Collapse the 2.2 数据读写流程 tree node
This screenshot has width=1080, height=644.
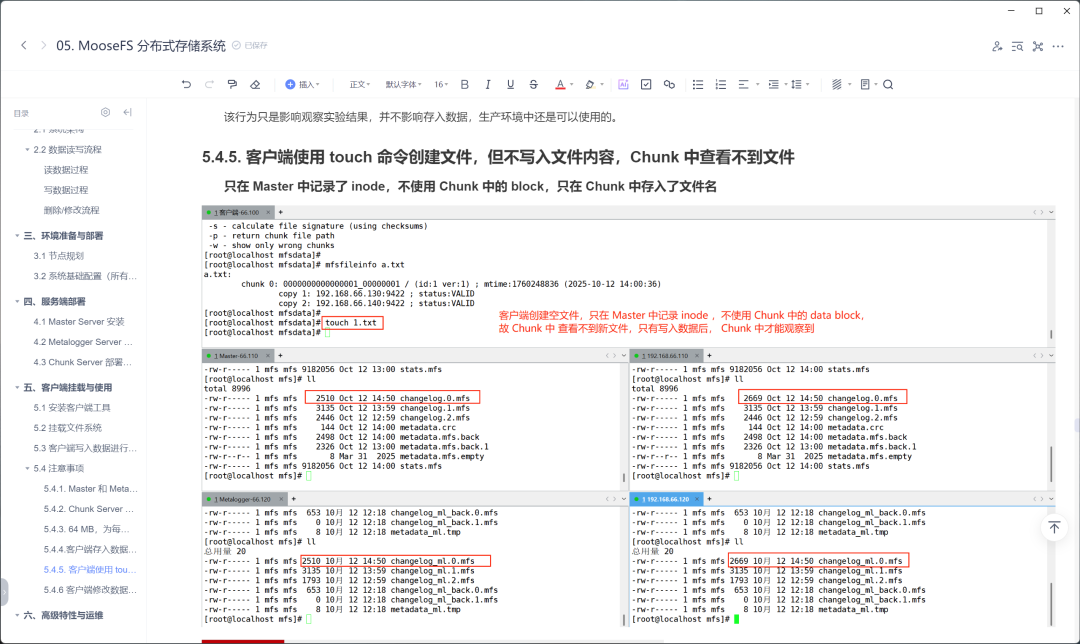pos(27,149)
